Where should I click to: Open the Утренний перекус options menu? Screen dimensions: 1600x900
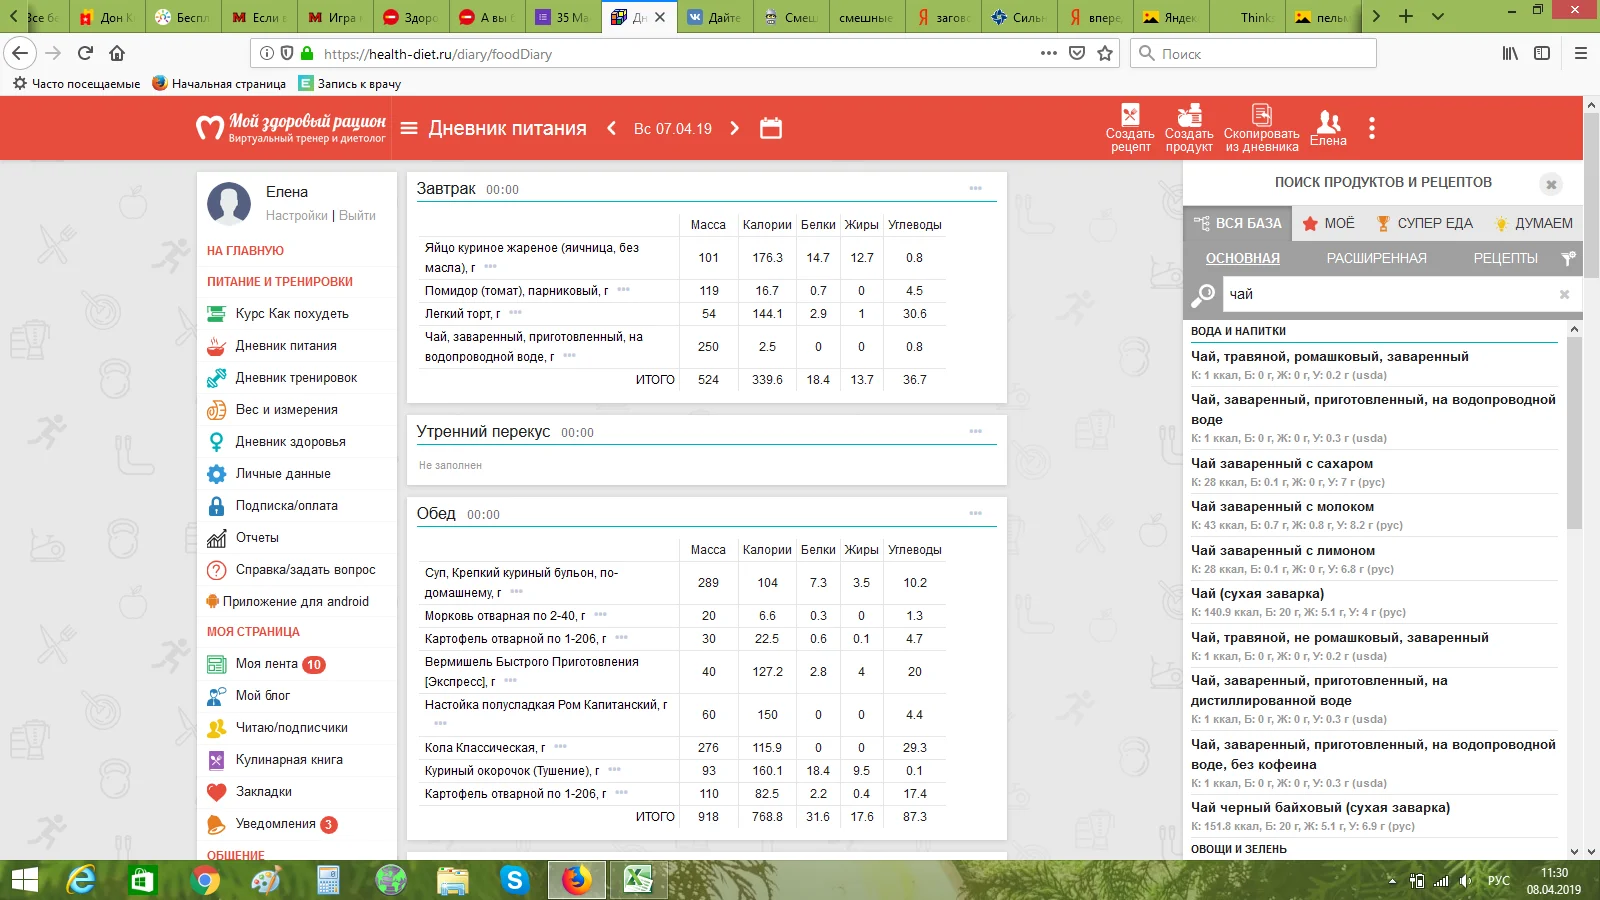coord(975,432)
